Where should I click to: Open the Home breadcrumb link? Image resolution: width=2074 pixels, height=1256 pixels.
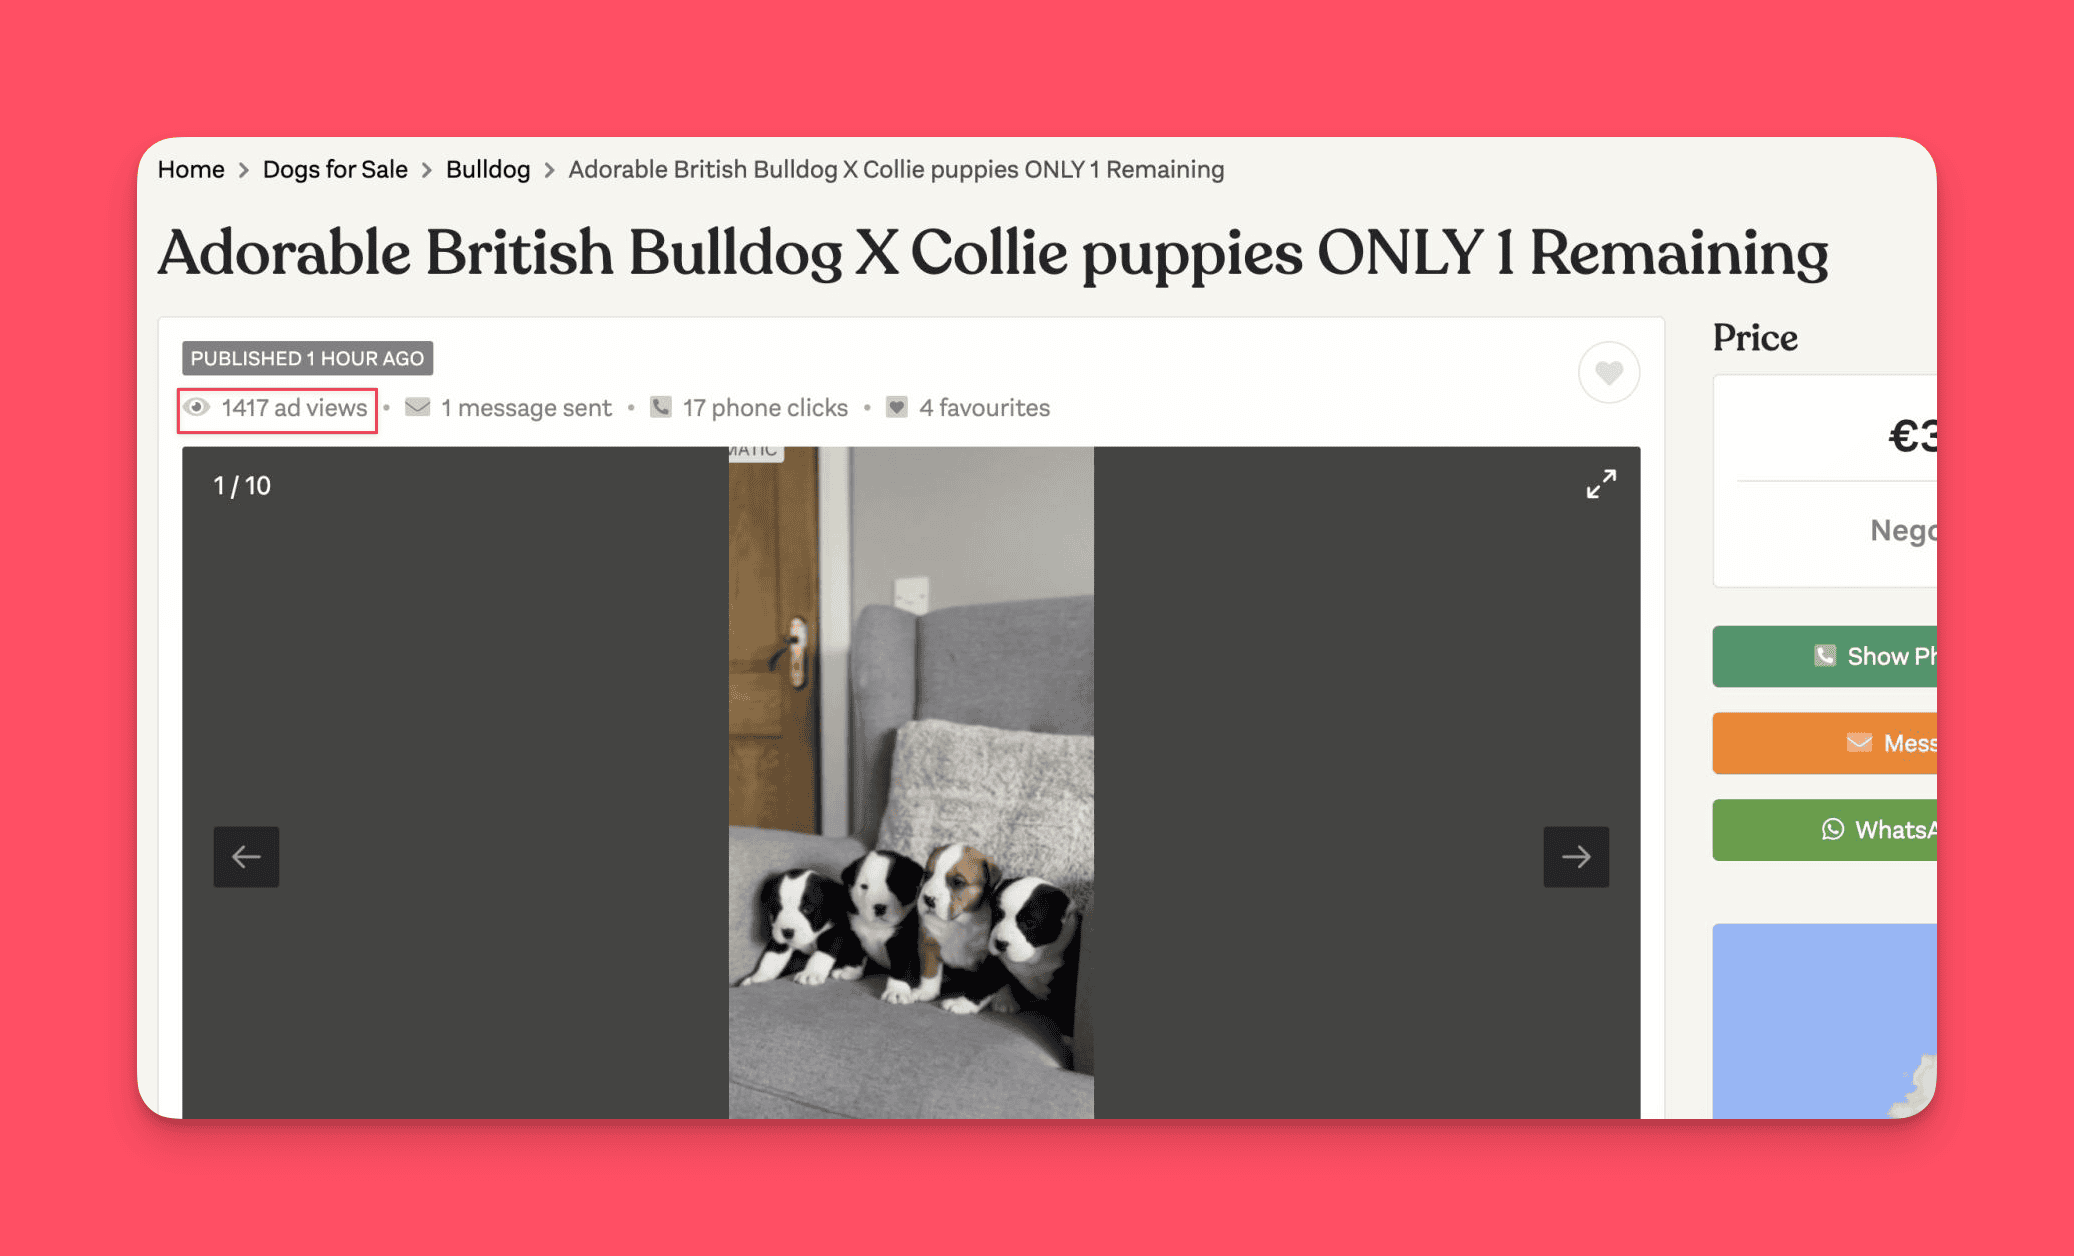point(191,170)
